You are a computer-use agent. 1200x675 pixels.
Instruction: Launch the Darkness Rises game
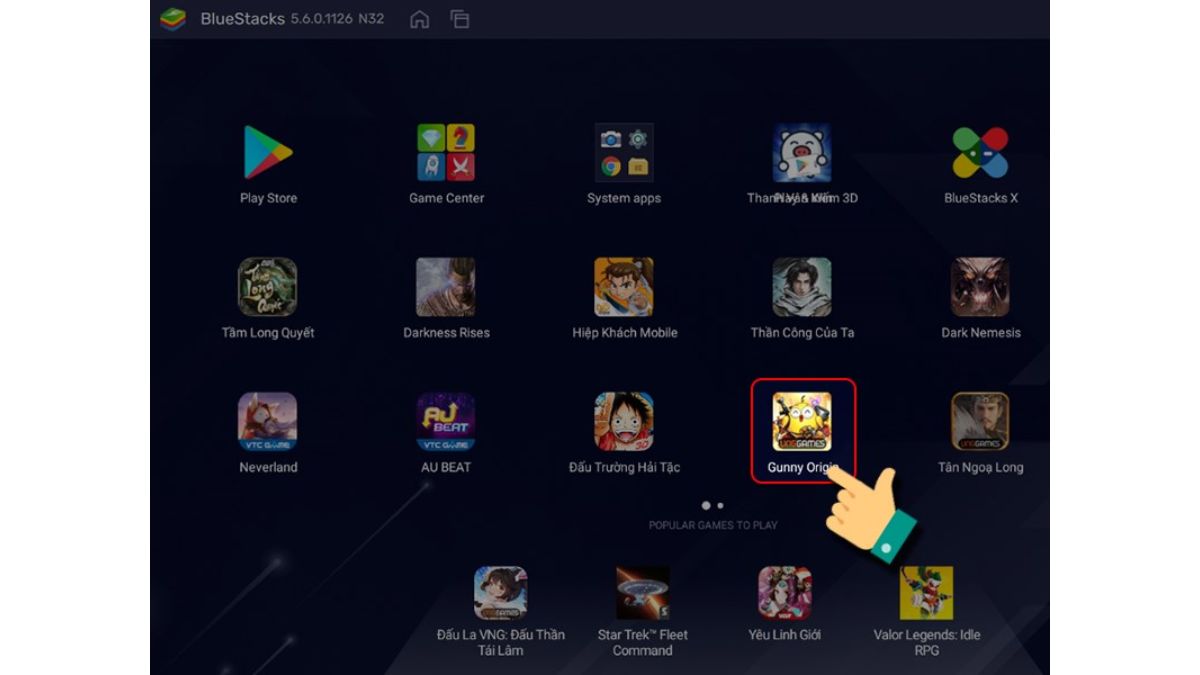point(446,288)
